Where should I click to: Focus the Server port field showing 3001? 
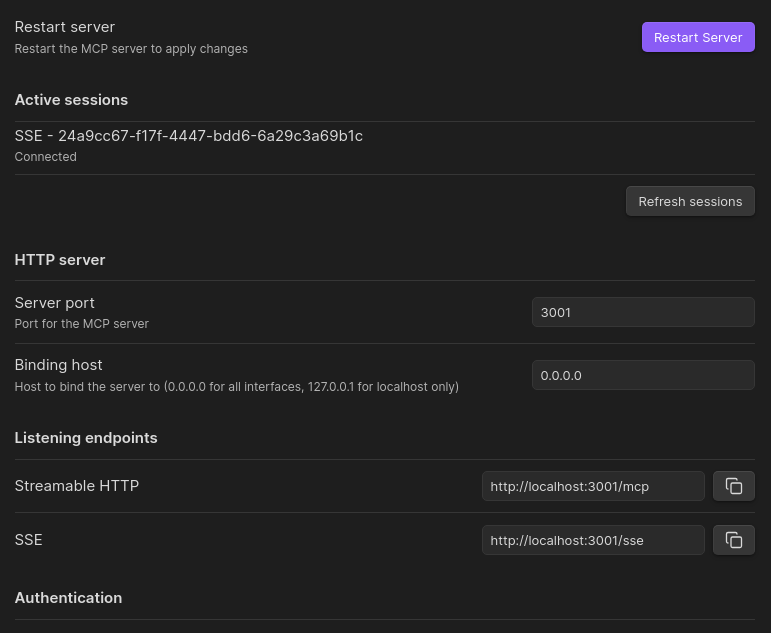click(642, 312)
